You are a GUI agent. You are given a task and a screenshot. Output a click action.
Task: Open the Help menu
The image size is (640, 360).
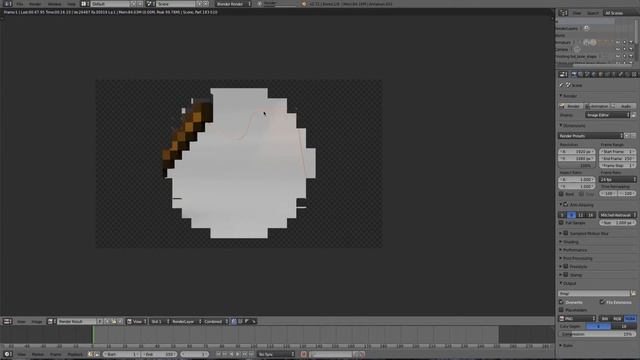pos(71,4)
